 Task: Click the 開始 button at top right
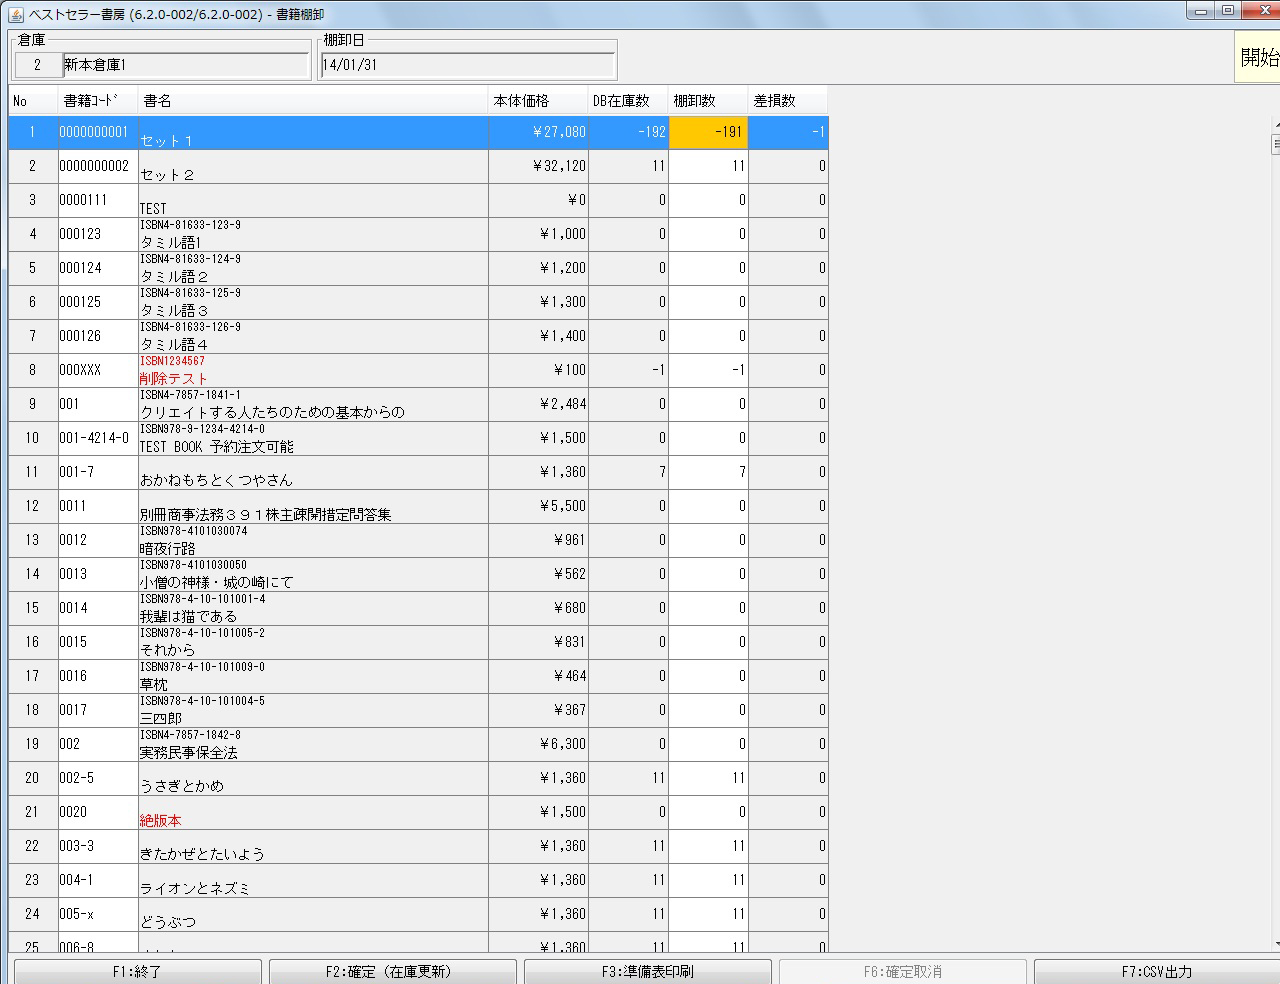pos(1258,58)
